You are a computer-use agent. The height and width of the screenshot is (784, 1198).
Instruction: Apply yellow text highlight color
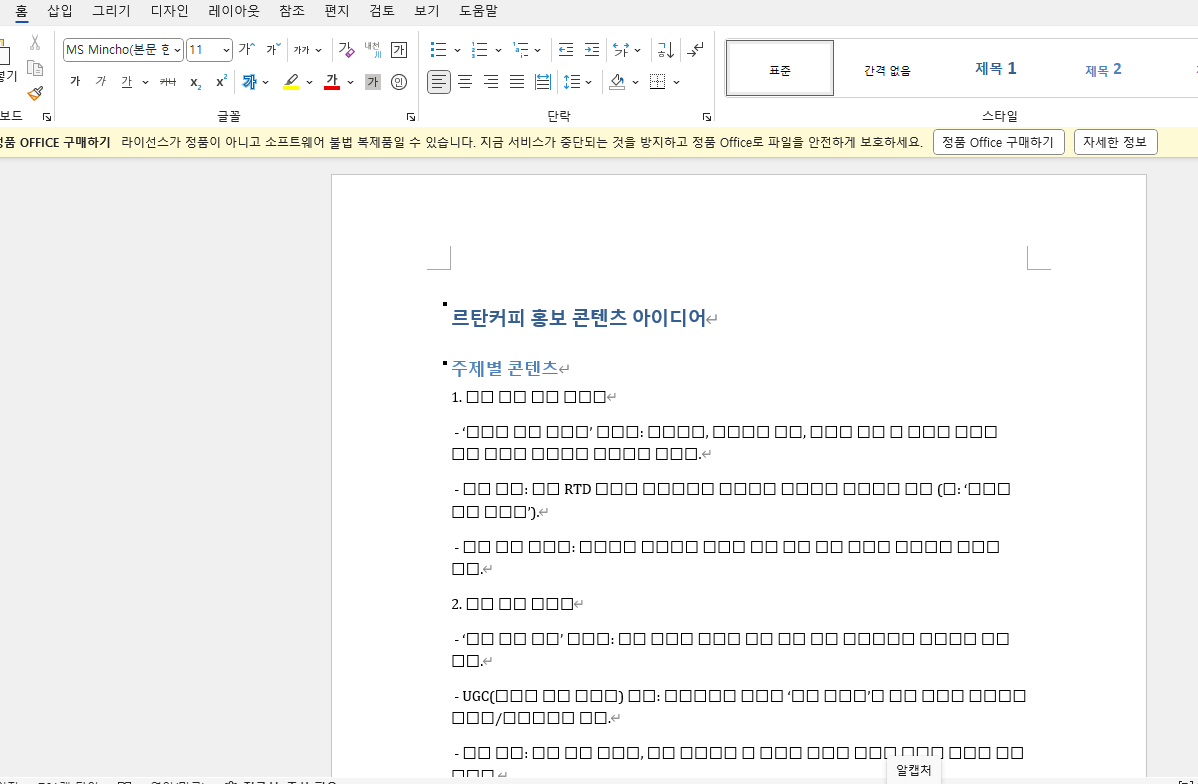coord(291,82)
